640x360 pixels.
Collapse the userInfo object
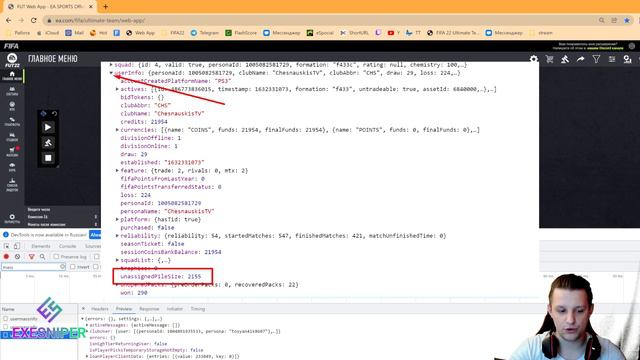point(111,73)
